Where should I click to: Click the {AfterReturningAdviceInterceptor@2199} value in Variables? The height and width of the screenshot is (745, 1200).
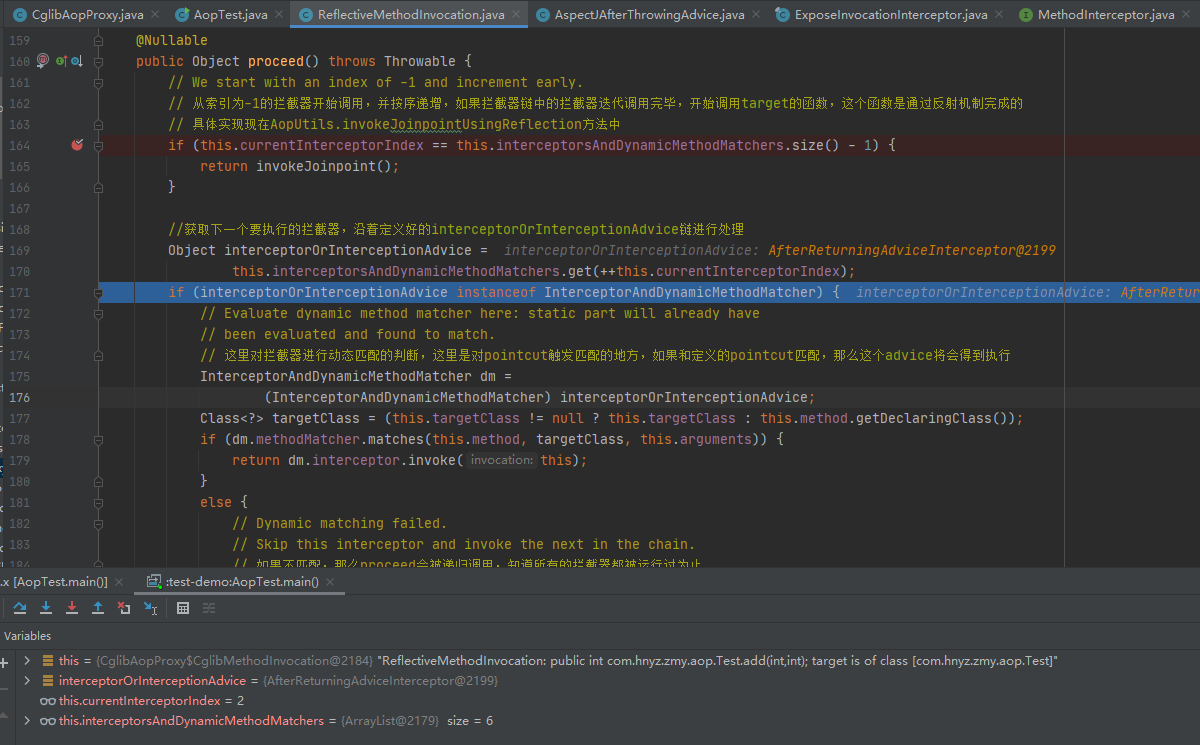pyautogui.click(x=380, y=681)
